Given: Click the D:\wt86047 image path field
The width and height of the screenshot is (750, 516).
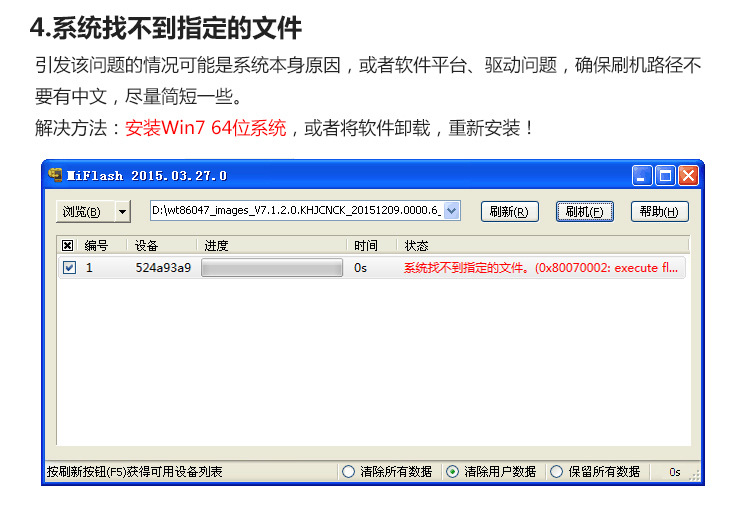Looking at the screenshot, I should point(297,210).
